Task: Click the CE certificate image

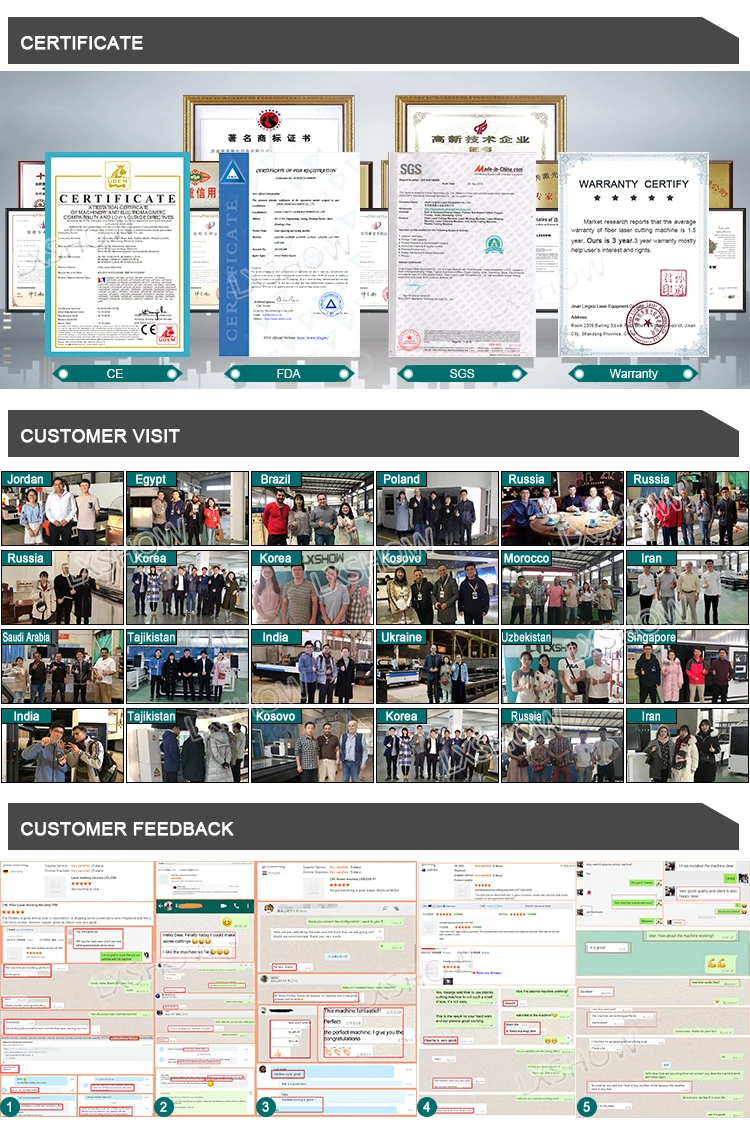Action: 117,254
